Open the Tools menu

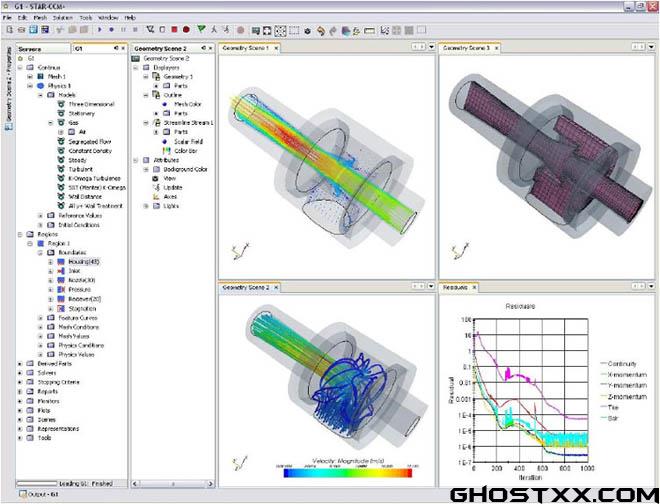[85, 18]
